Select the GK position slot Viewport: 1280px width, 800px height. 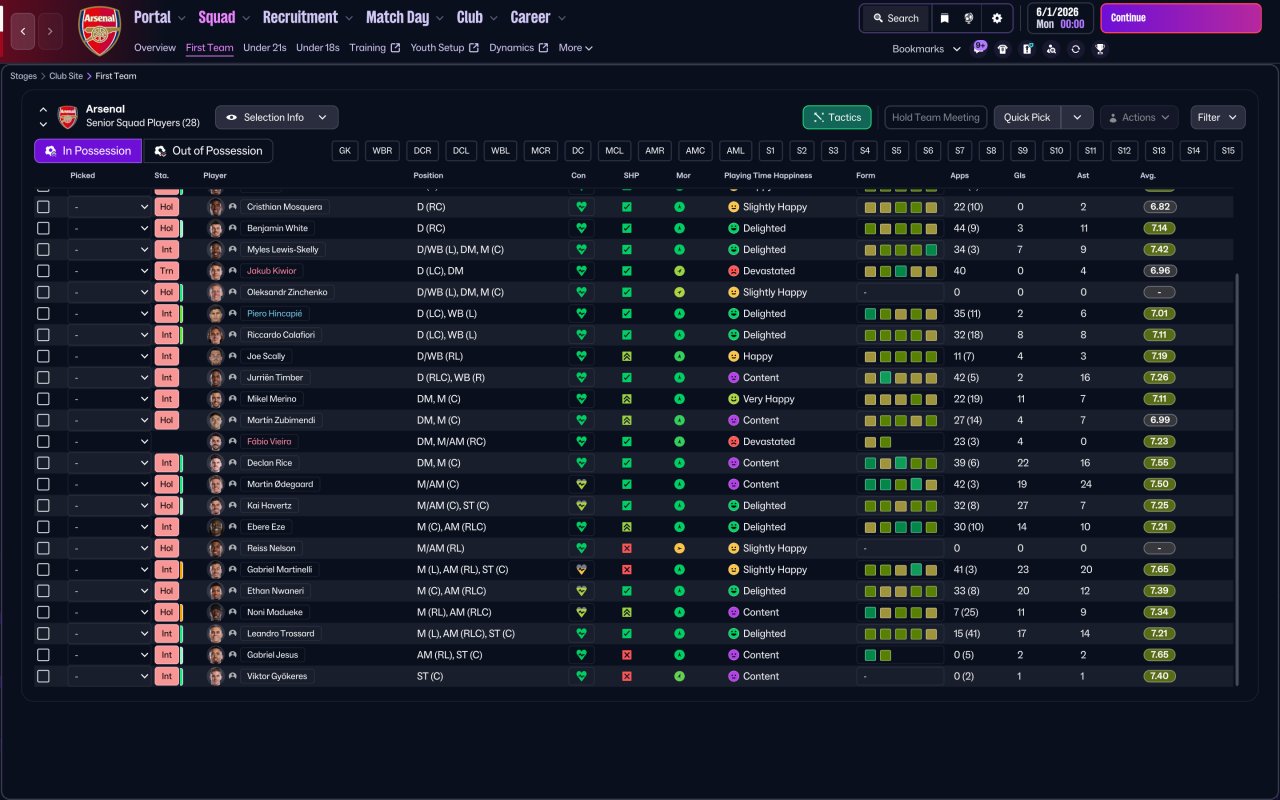coord(346,151)
